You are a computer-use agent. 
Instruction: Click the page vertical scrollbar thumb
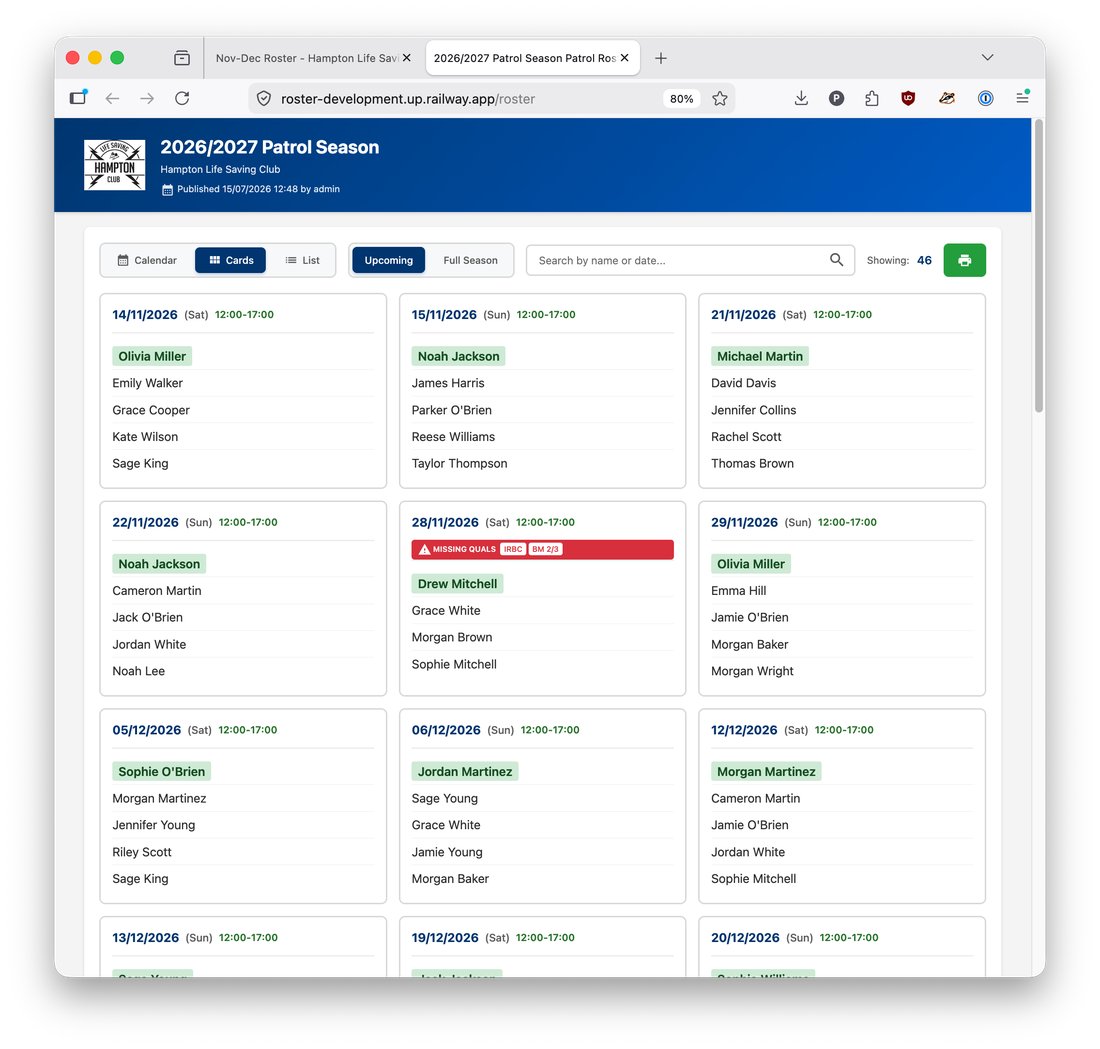(1039, 267)
